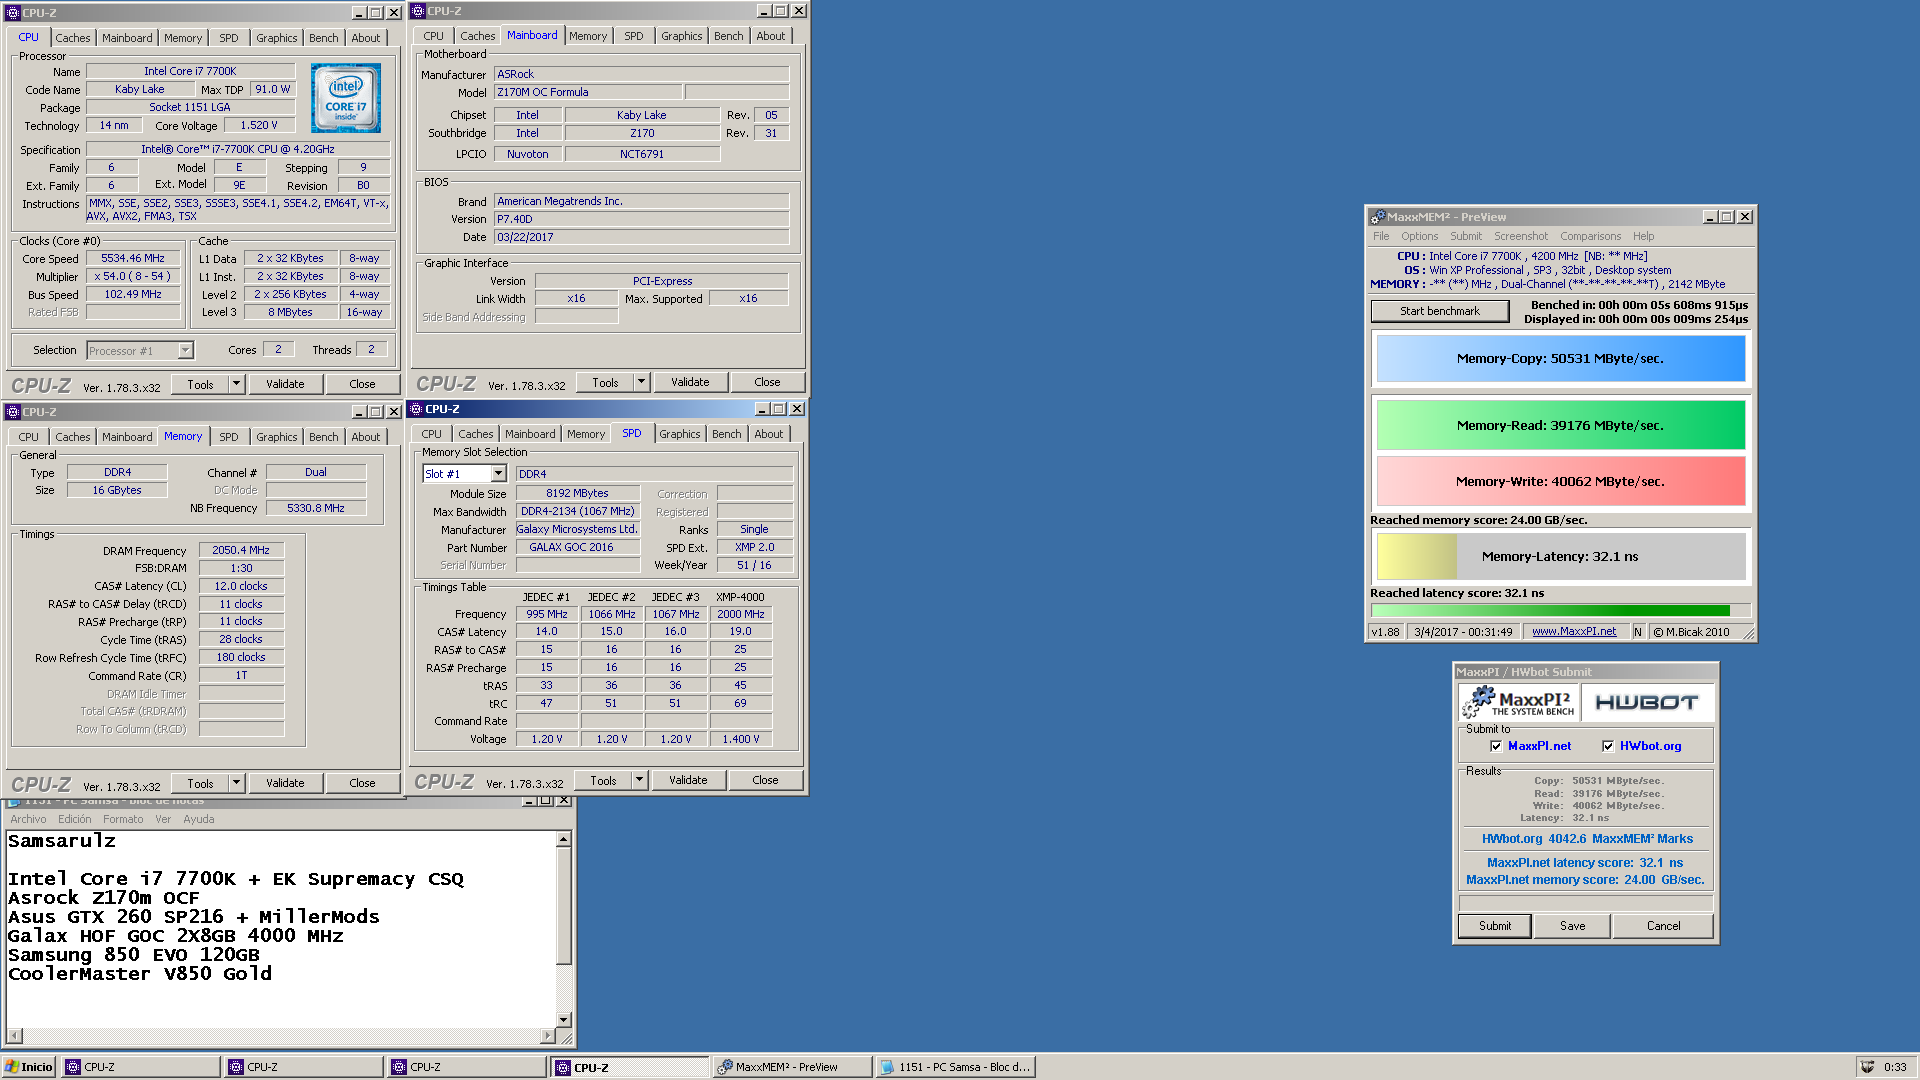Screen dimensions: 1920x1080
Task: Click the CPU-Z SPD window title icon
Action: pyautogui.click(x=416, y=409)
